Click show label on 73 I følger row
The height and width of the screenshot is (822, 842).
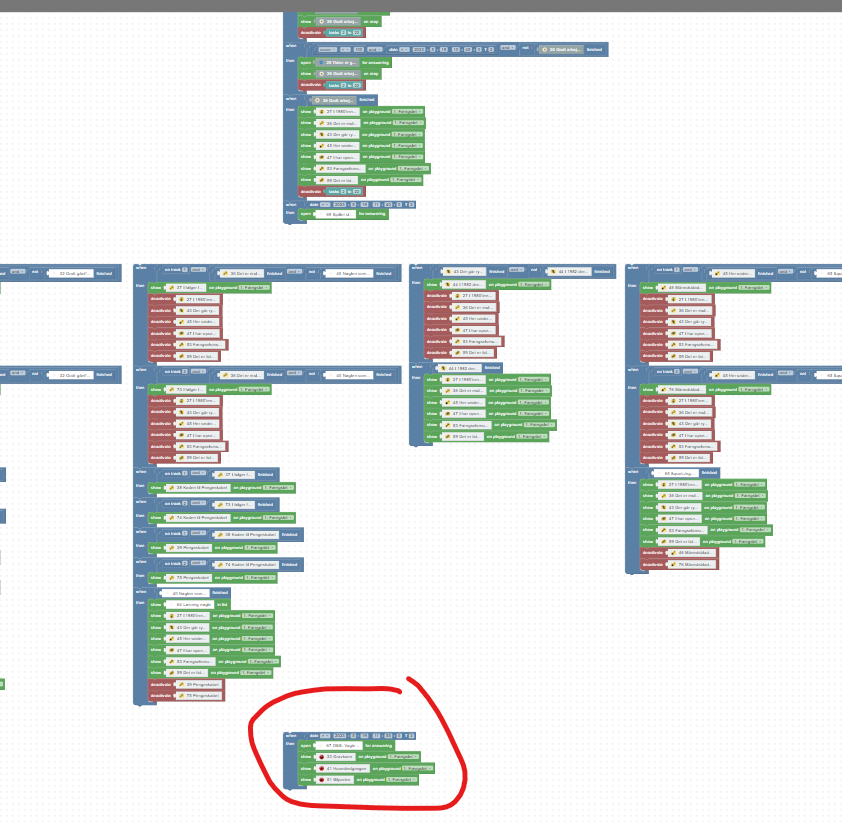coord(156,389)
